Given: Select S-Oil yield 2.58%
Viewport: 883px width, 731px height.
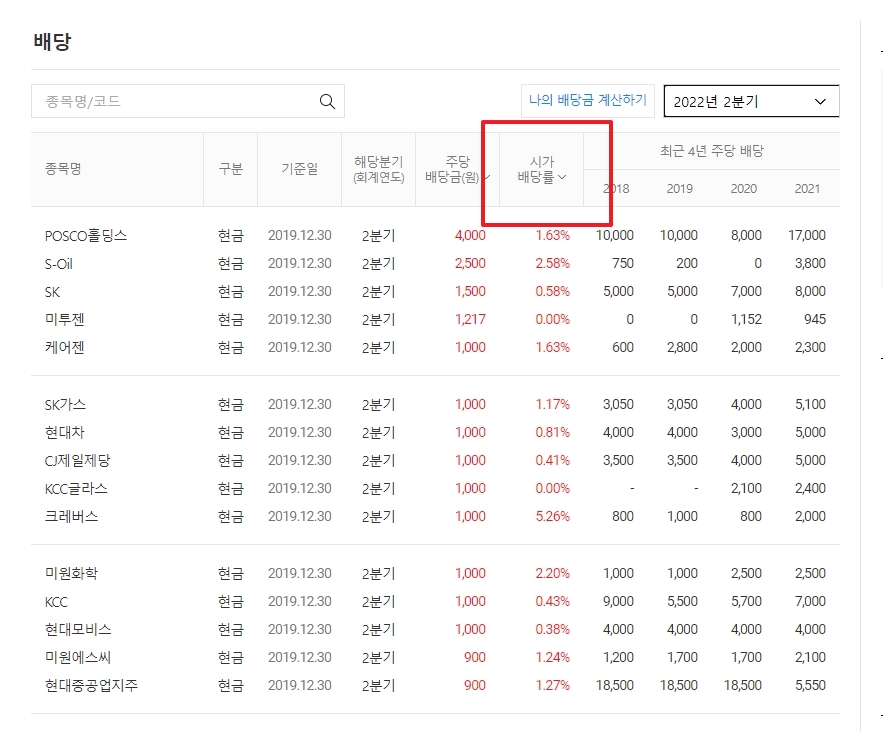Looking at the screenshot, I should (x=552, y=264).
